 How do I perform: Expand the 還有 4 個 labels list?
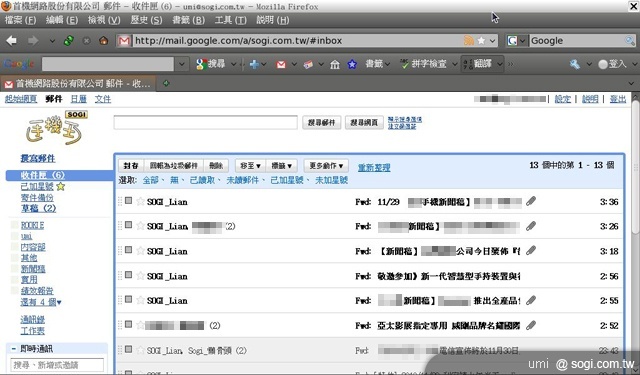(41, 302)
